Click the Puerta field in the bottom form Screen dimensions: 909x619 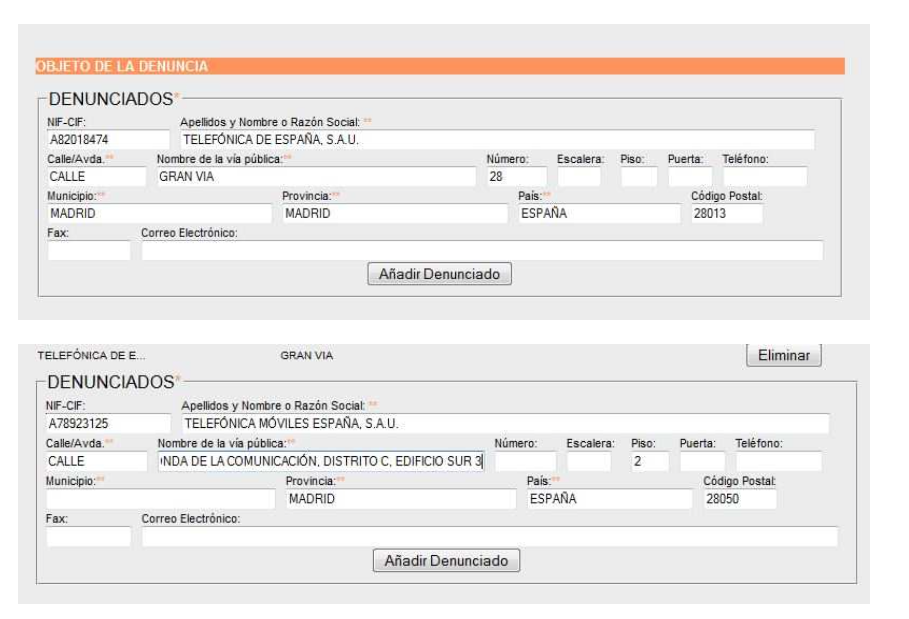tap(702, 461)
